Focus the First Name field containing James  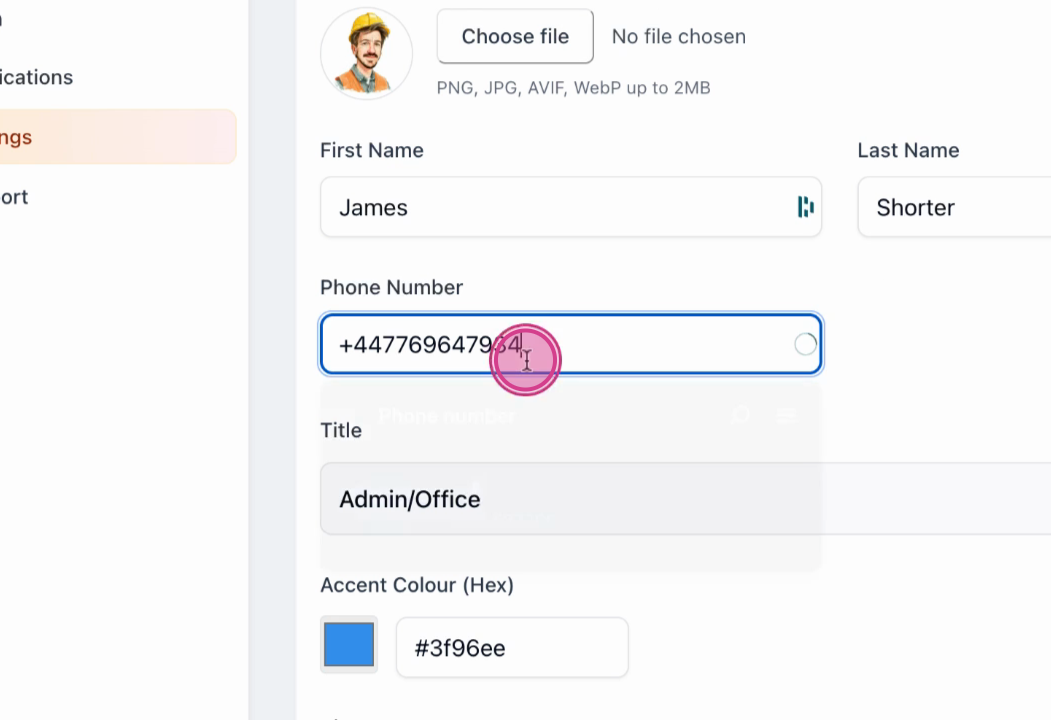(x=571, y=207)
